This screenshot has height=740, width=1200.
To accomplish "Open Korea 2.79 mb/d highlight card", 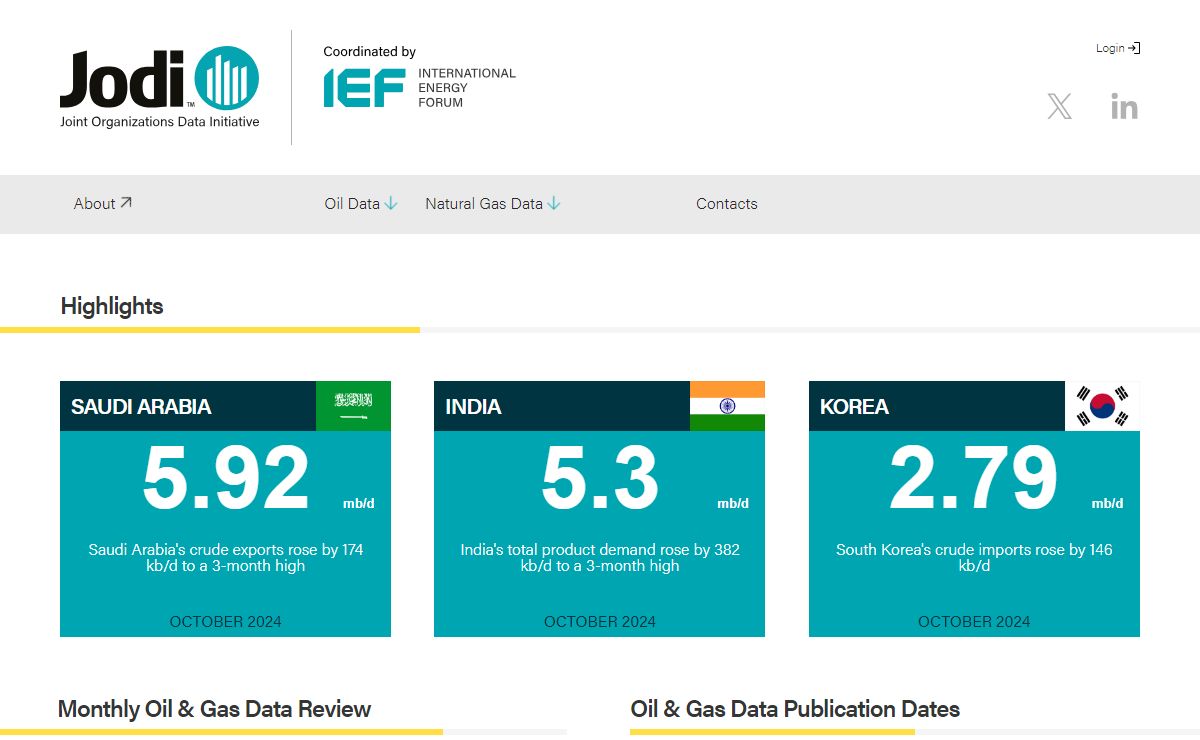I will (x=973, y=480).
